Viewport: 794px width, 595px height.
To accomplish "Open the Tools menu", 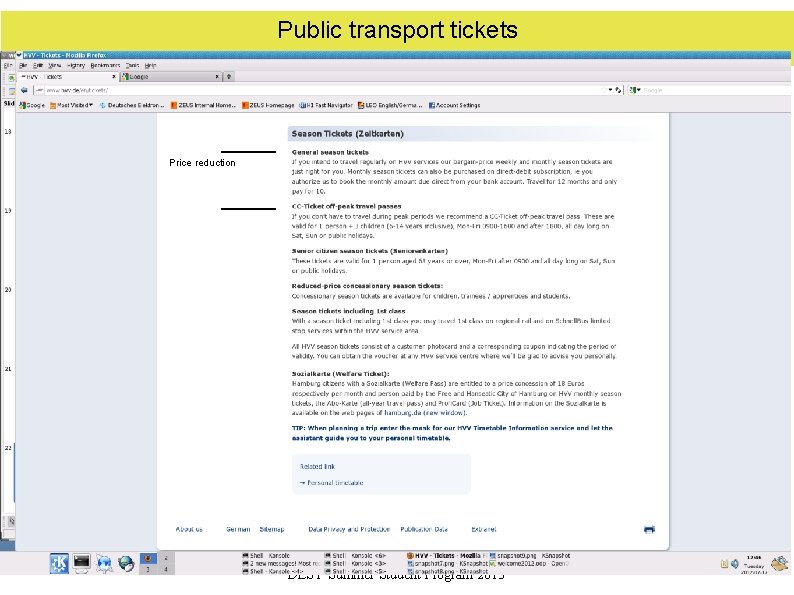I will (132, 65).
